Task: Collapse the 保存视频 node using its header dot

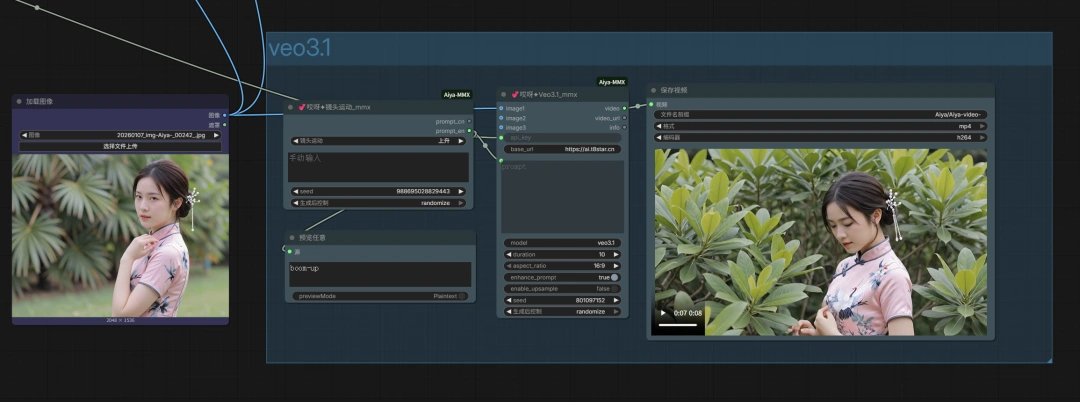Action: [x=653, y=90]
